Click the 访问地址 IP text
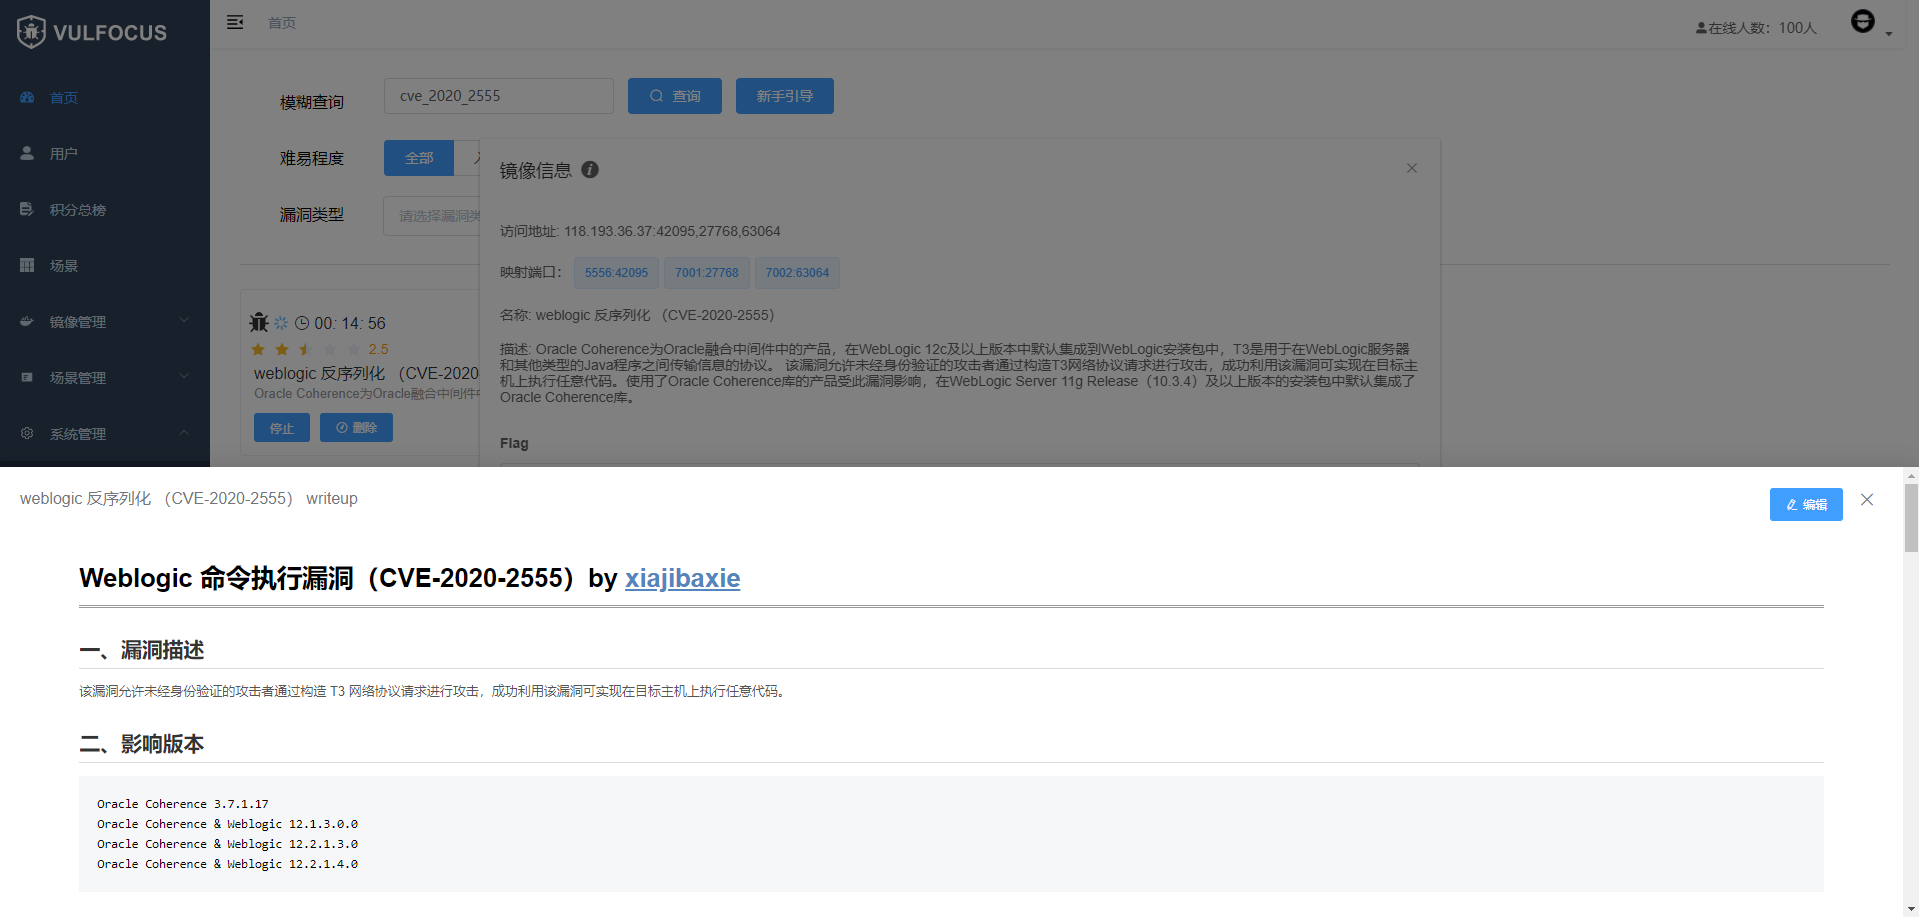 point(672,231)
